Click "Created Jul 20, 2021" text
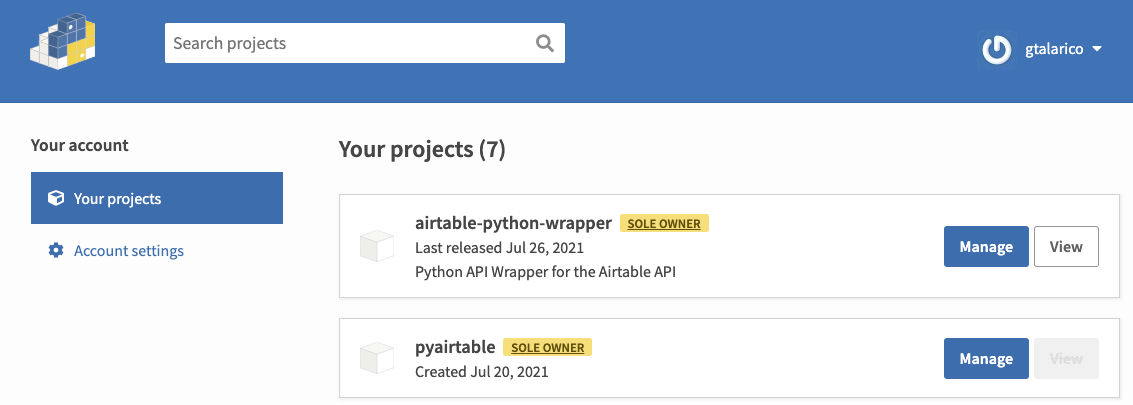Image resolution: width=1133 pixels, height=405 pixels. (481, 372)
